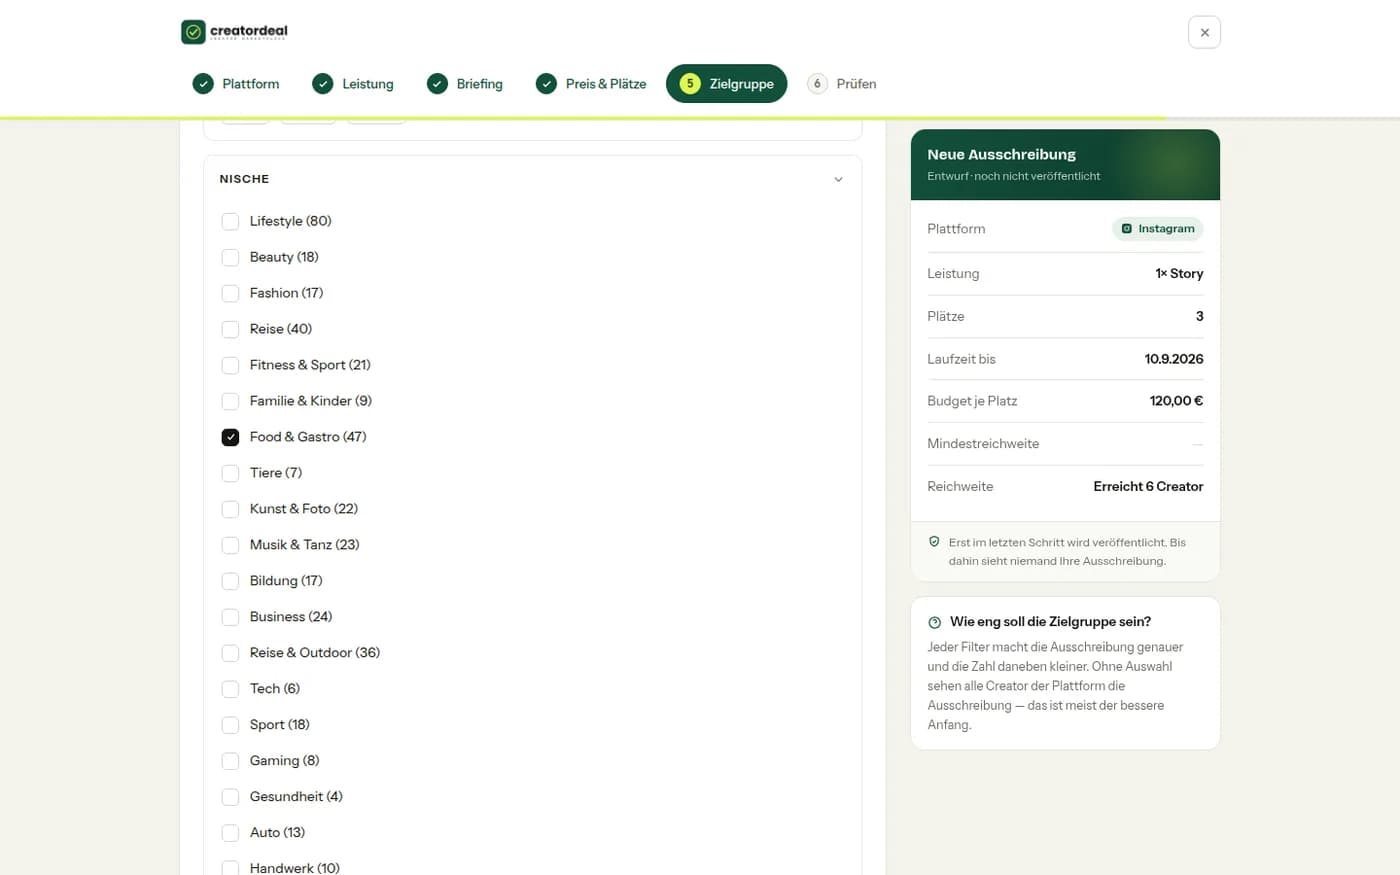
Task: Jump to the Prüfen step
Action: [x=843, y=84]
